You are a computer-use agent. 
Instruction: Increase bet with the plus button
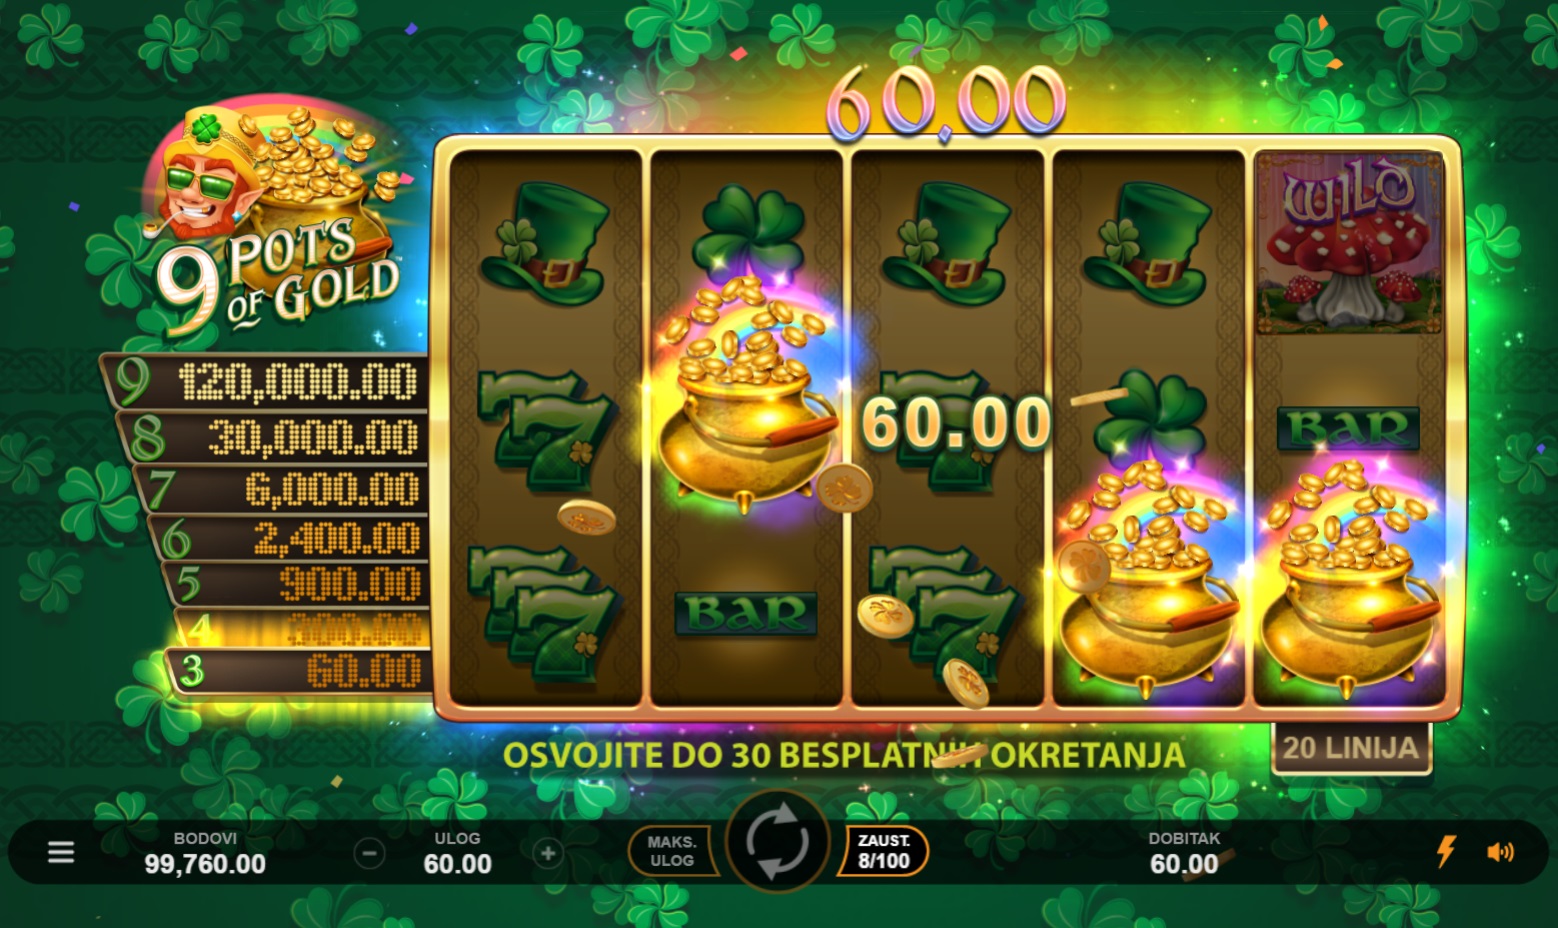pyautogui.click(x=547, y=853)
